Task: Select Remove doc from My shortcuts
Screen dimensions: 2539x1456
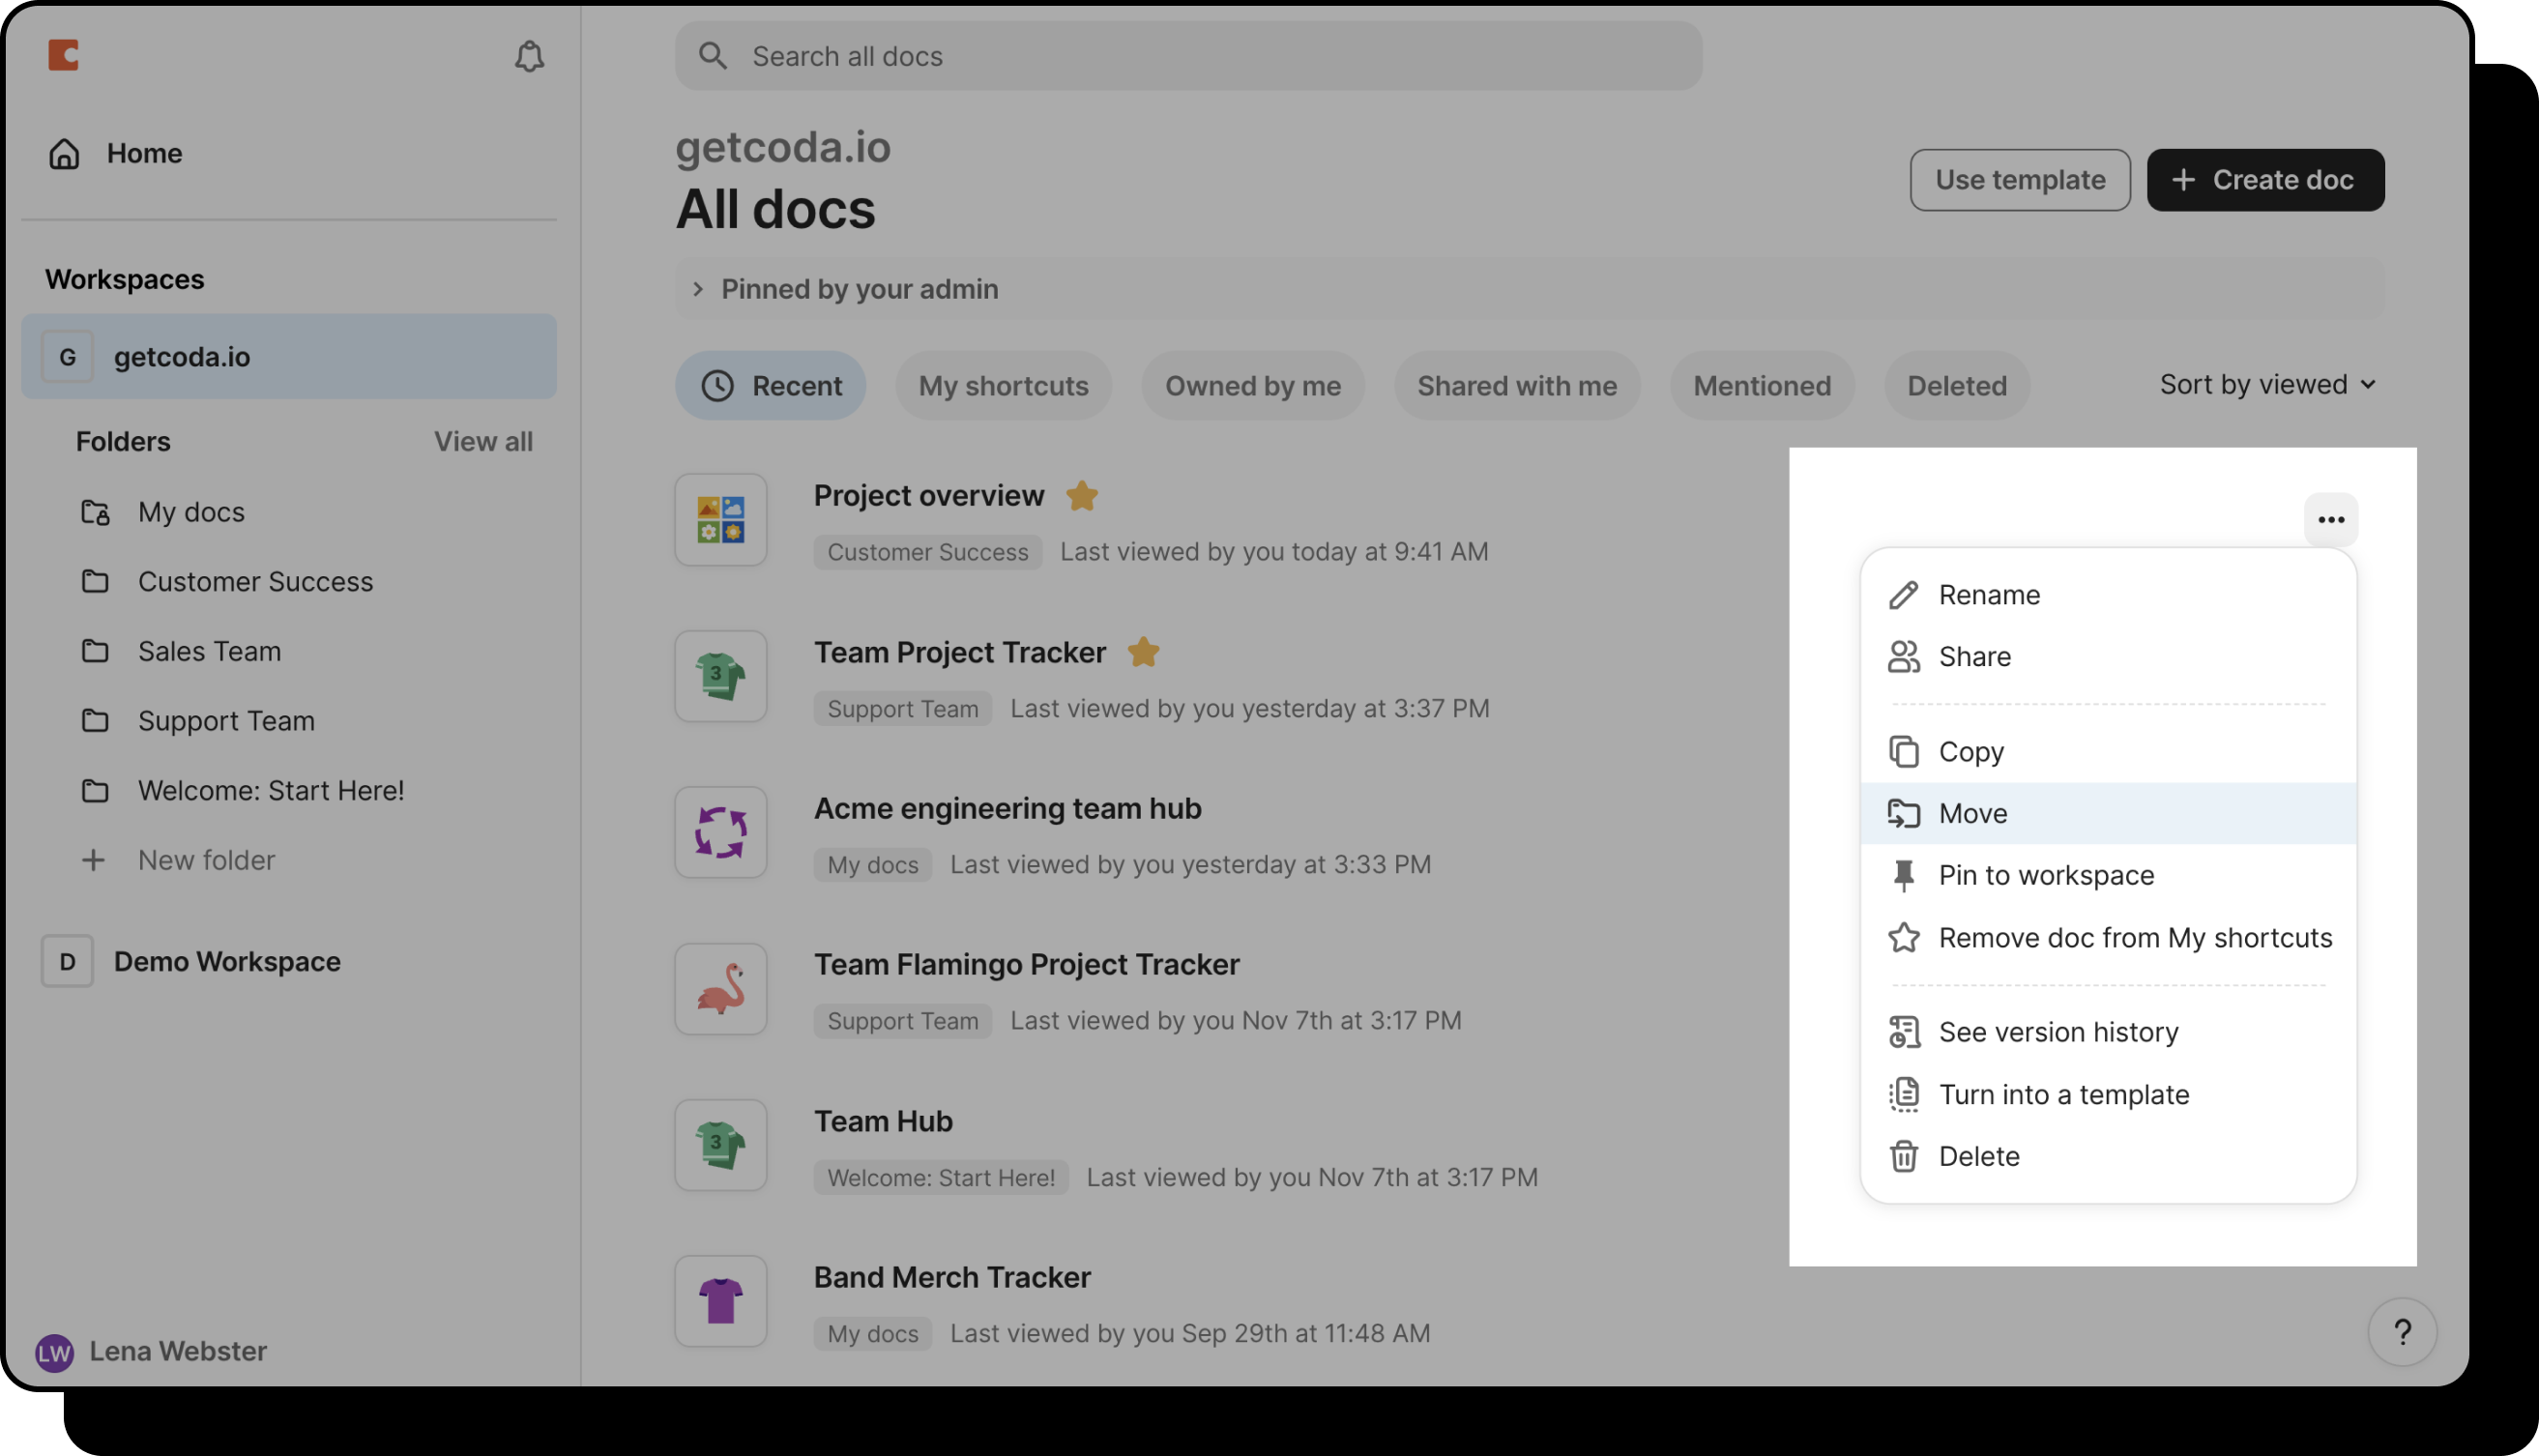Action: point(2134,938)
